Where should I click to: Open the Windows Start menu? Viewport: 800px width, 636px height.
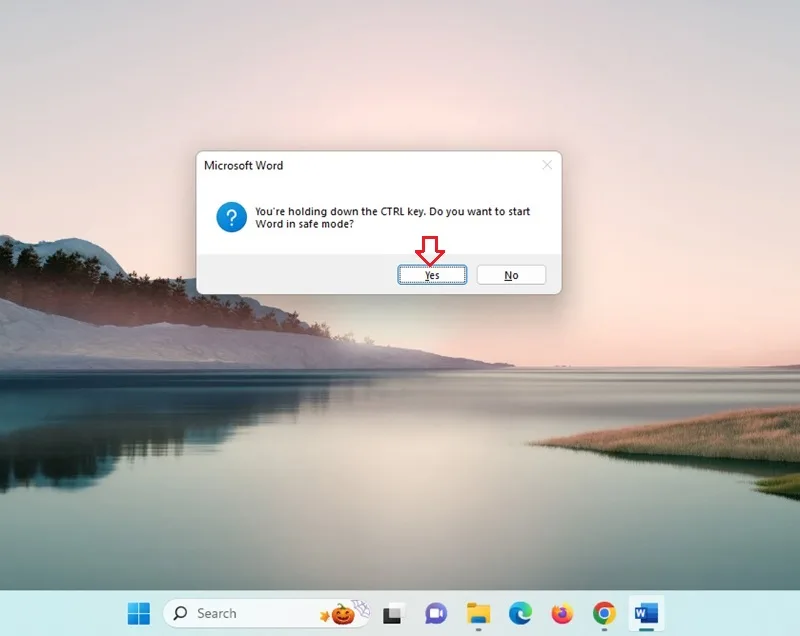tap(139, 613)
